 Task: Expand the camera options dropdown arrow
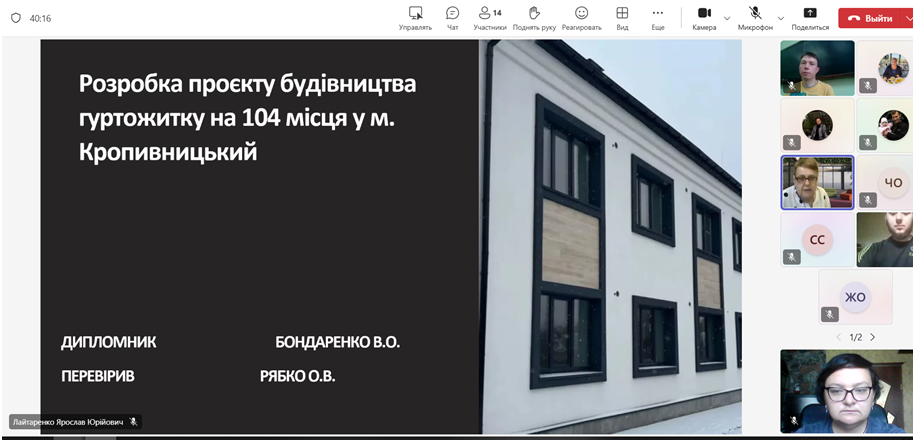[727, 18]
